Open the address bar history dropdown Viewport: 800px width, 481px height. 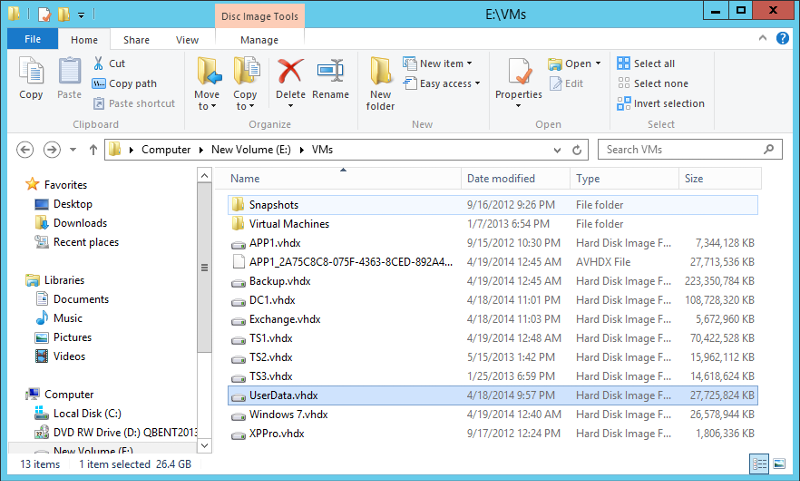point(557,150)
